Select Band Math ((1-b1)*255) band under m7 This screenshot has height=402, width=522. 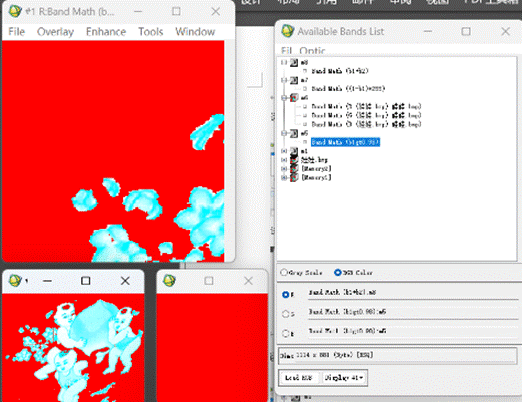coord(348,89)
